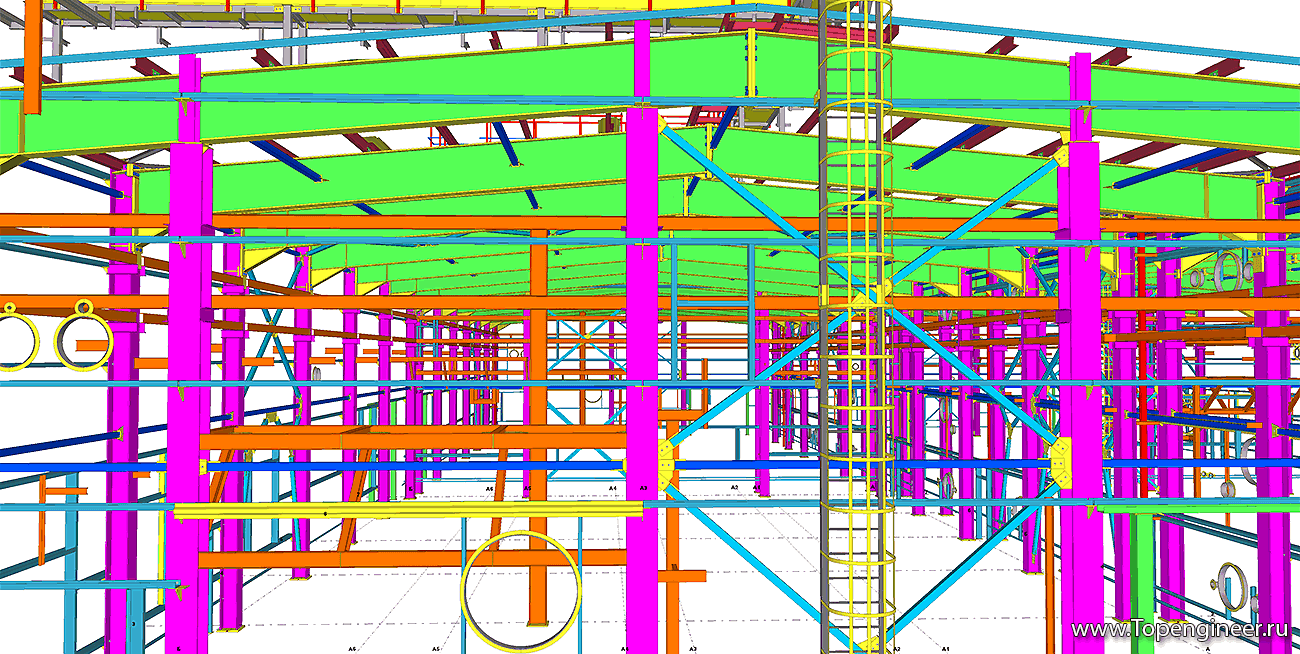Select the largest yellow ring in the model
1300x654 pixels.
click(520, 592)
